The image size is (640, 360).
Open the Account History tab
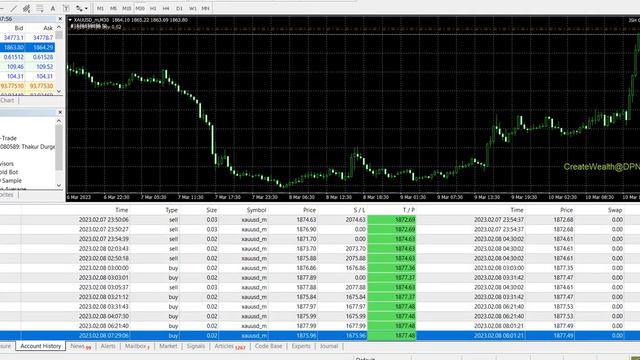point(40,346)
